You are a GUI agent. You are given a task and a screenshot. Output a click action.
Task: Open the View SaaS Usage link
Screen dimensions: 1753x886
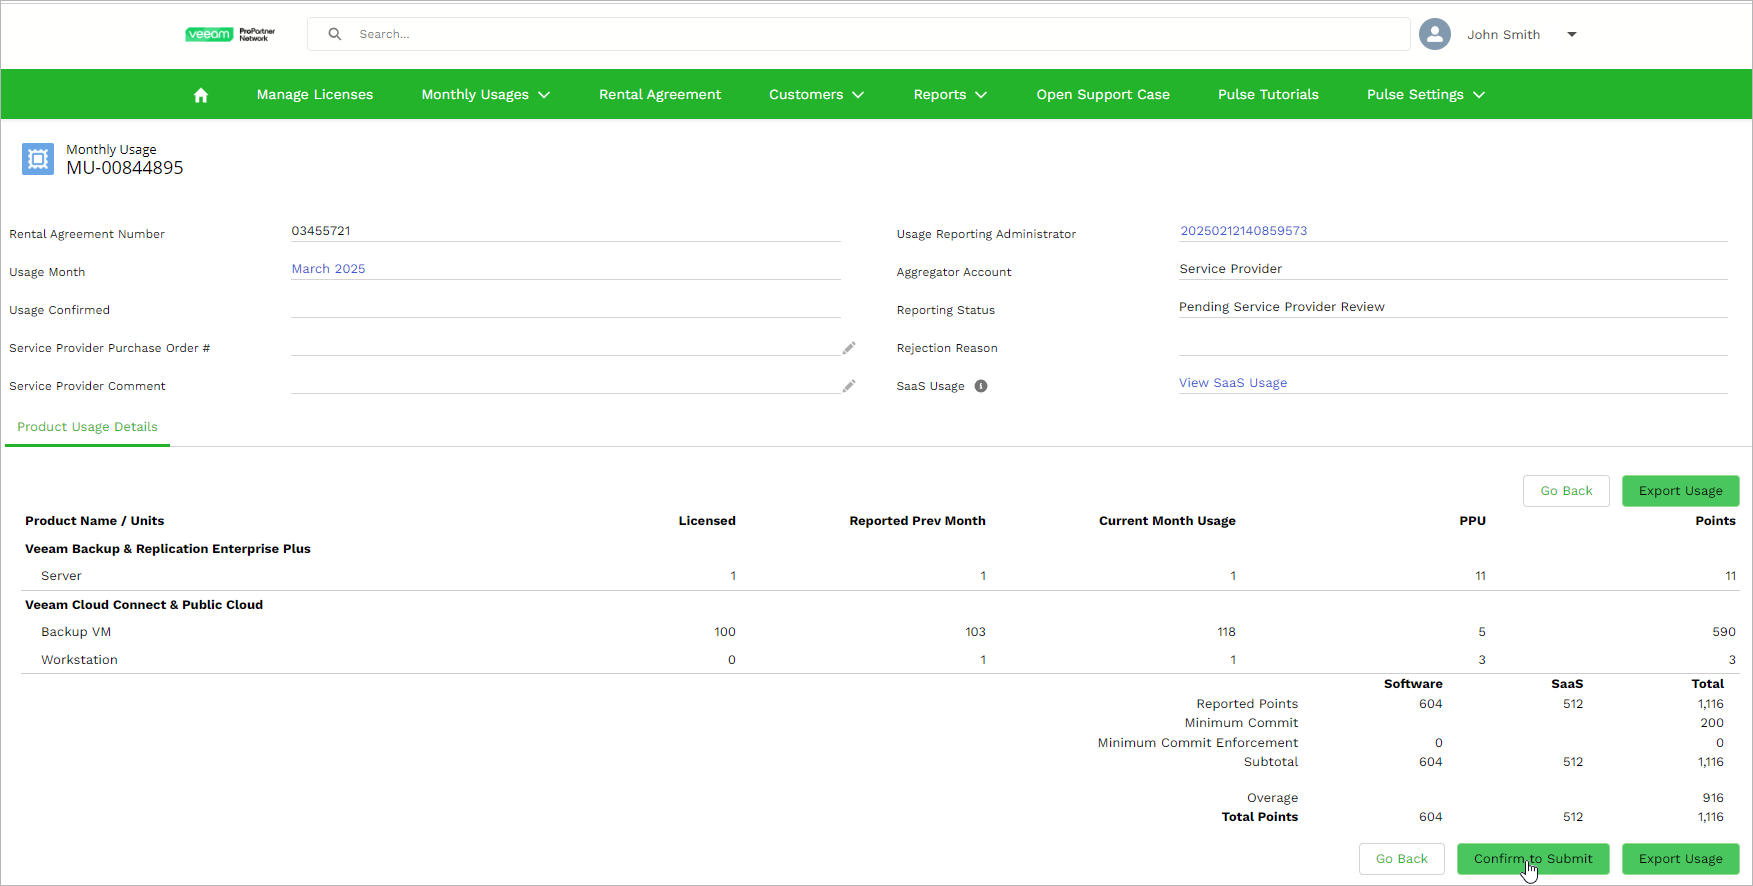point(1233,383)
